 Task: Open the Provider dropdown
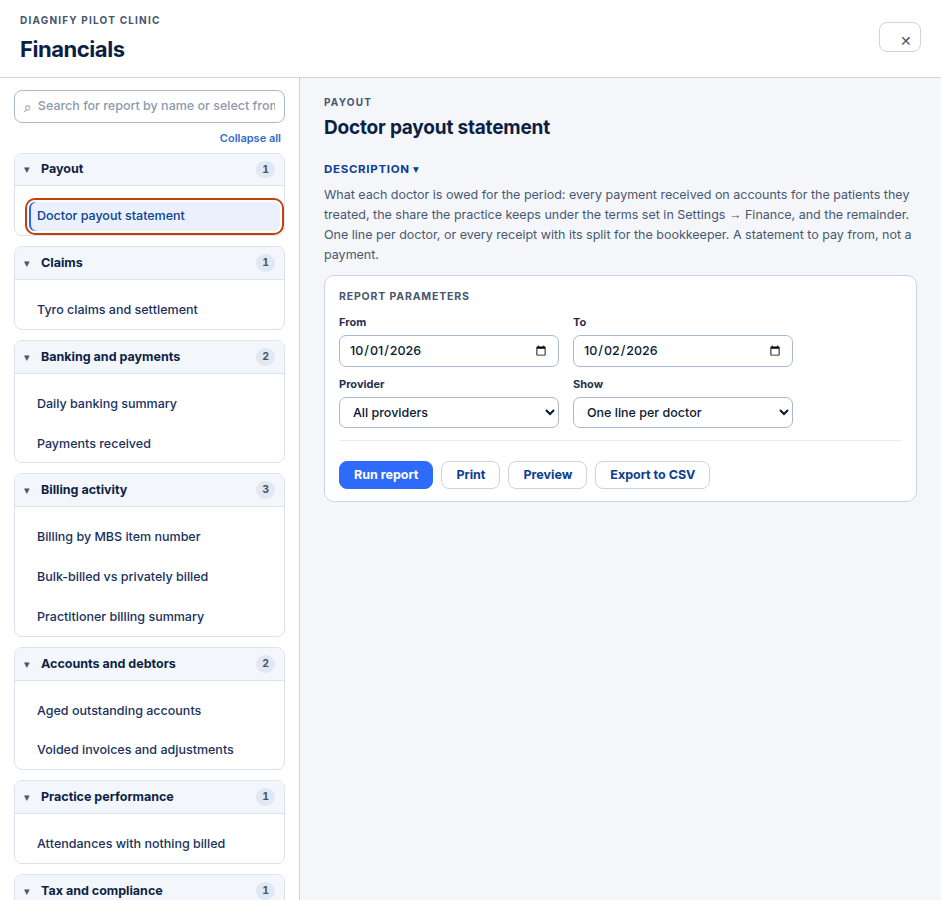448,413
